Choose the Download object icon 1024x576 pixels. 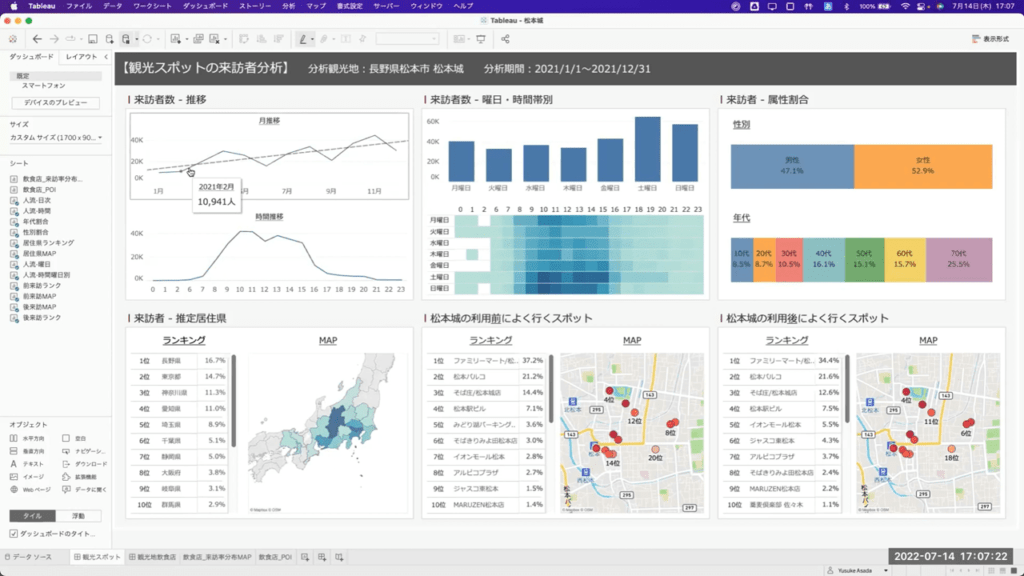66,464
